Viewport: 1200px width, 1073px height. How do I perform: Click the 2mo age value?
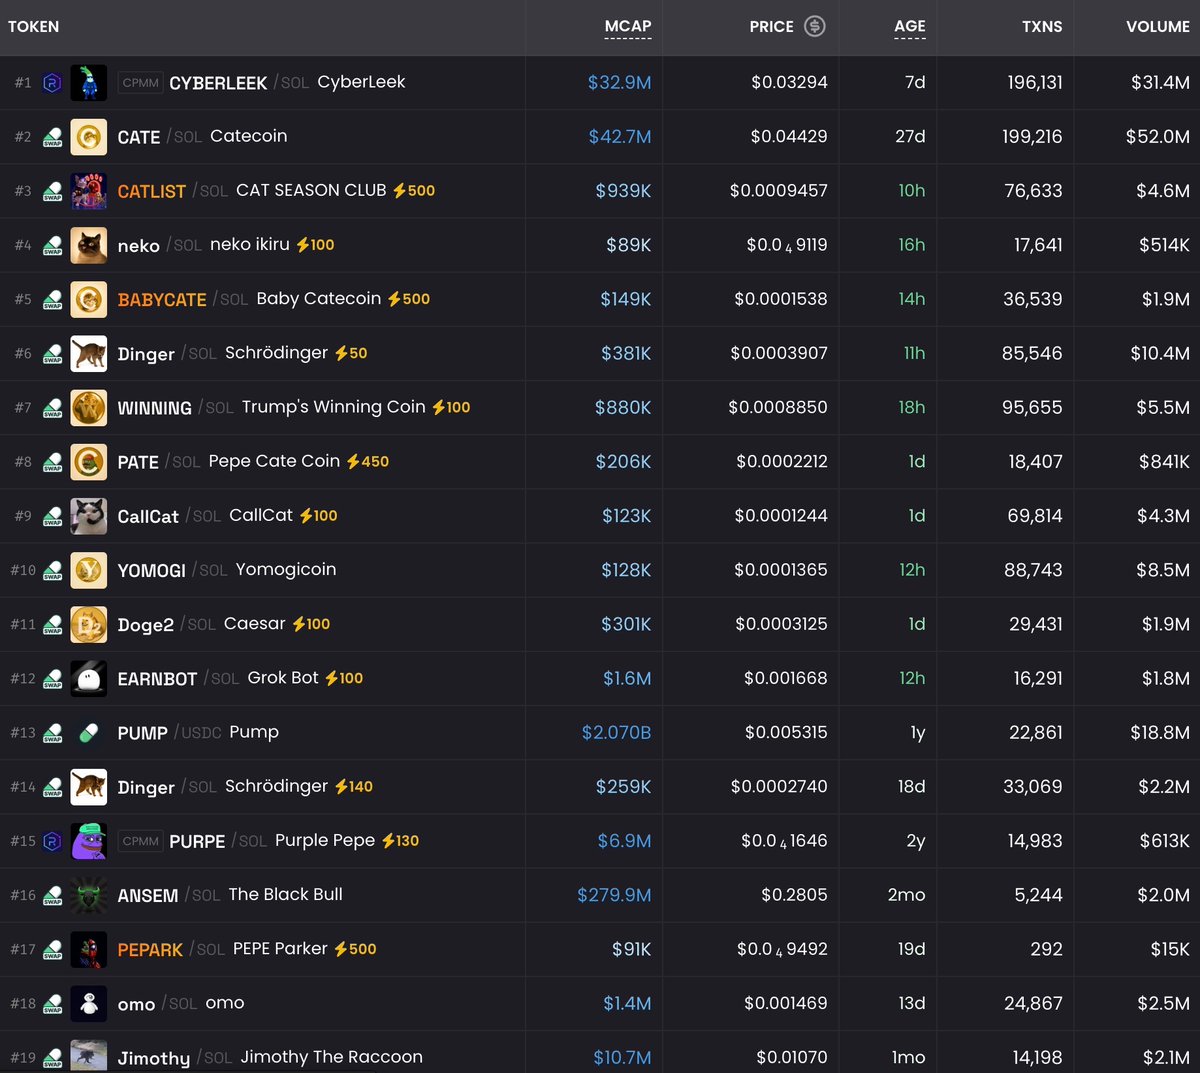pos(906,894)
